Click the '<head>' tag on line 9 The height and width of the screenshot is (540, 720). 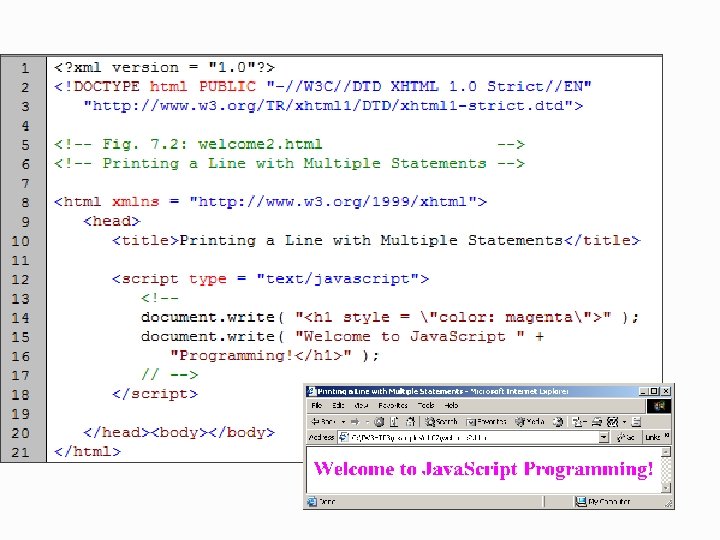click(112, 221)
